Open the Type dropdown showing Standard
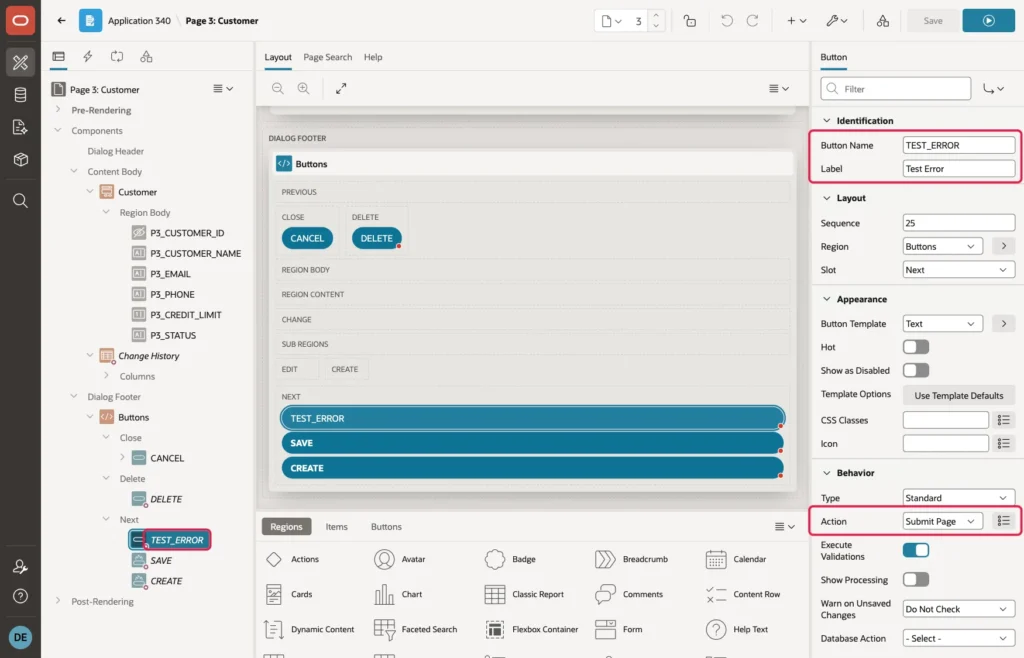Viewport: 1024px width, 658px height. 958,498
